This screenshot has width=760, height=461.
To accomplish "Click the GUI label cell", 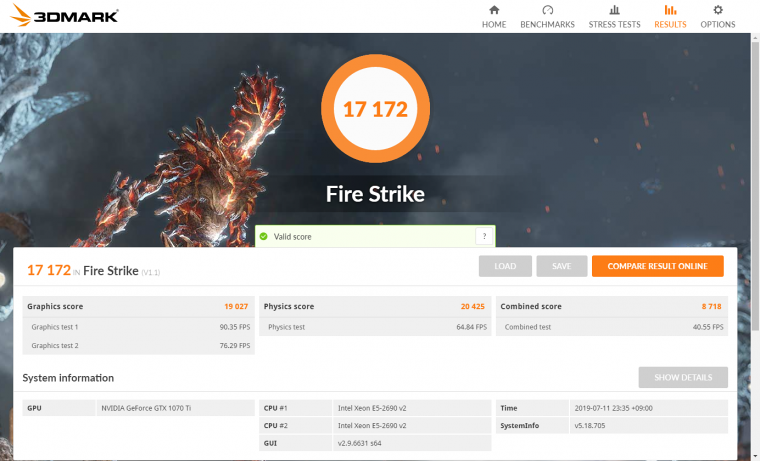I will click(x=295, y=443).
